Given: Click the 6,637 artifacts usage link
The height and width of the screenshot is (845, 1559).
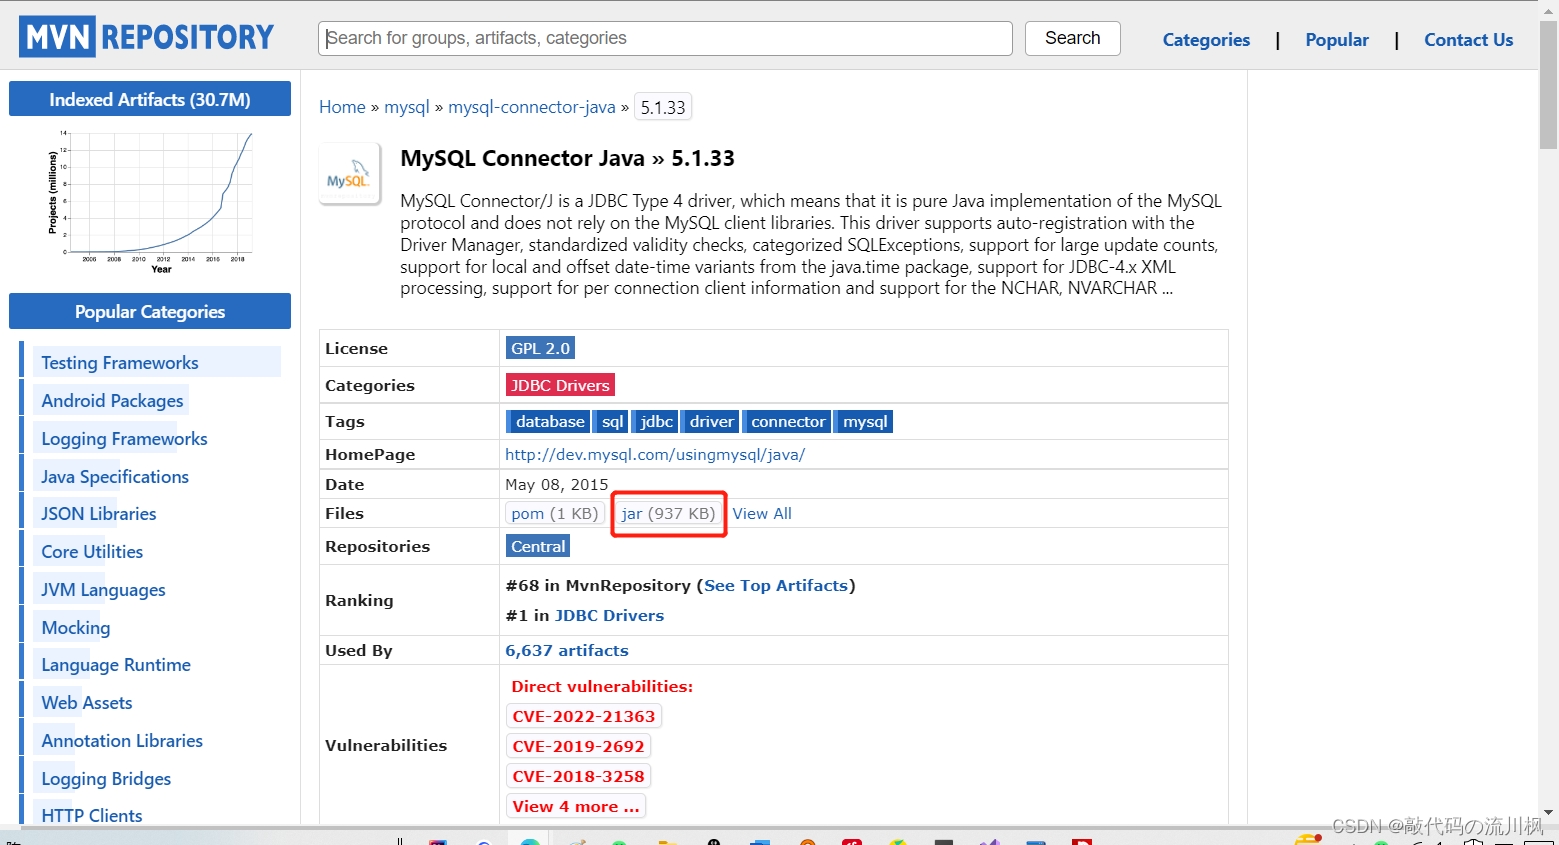Looking at the screenshot, I should click(567, 650).
